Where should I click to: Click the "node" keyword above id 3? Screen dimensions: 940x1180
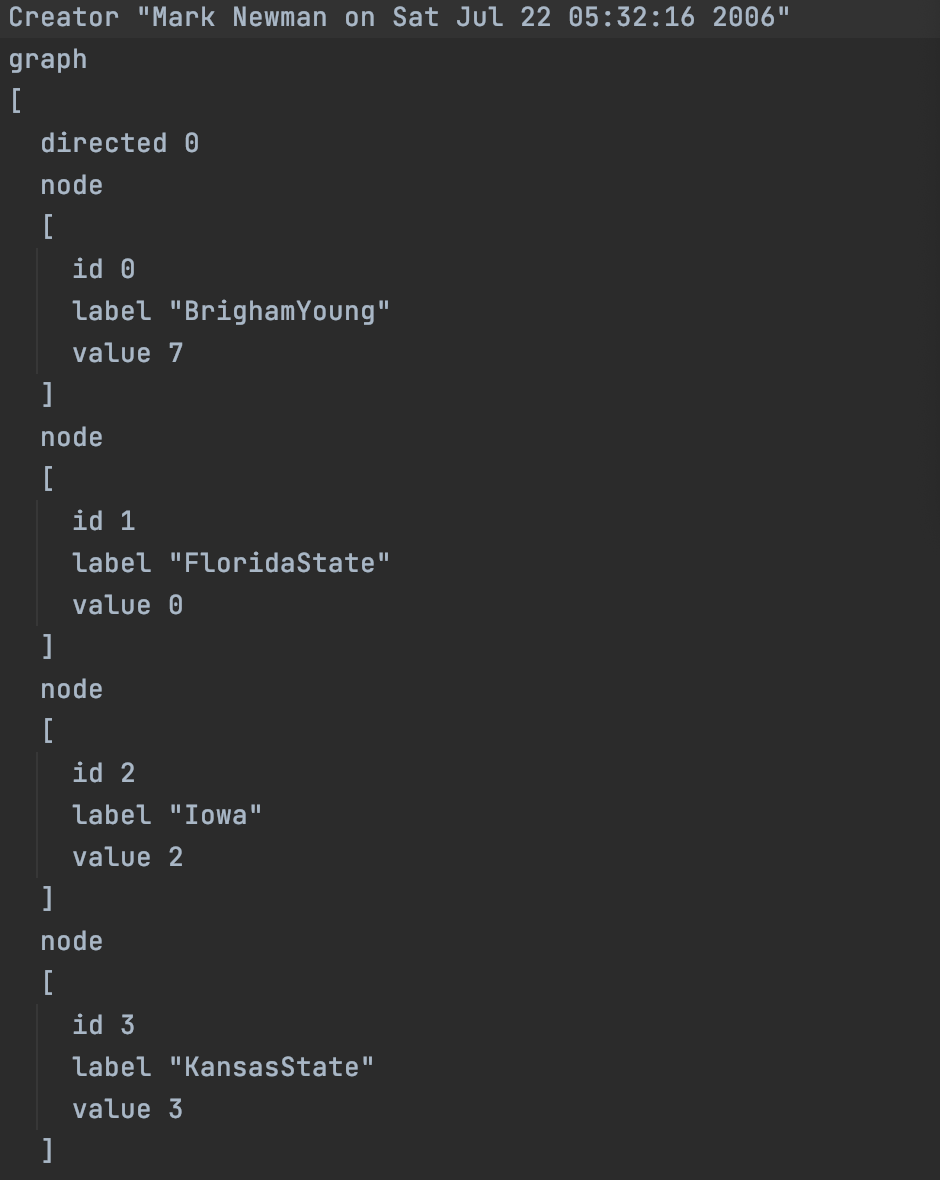[x=71, y=941]
